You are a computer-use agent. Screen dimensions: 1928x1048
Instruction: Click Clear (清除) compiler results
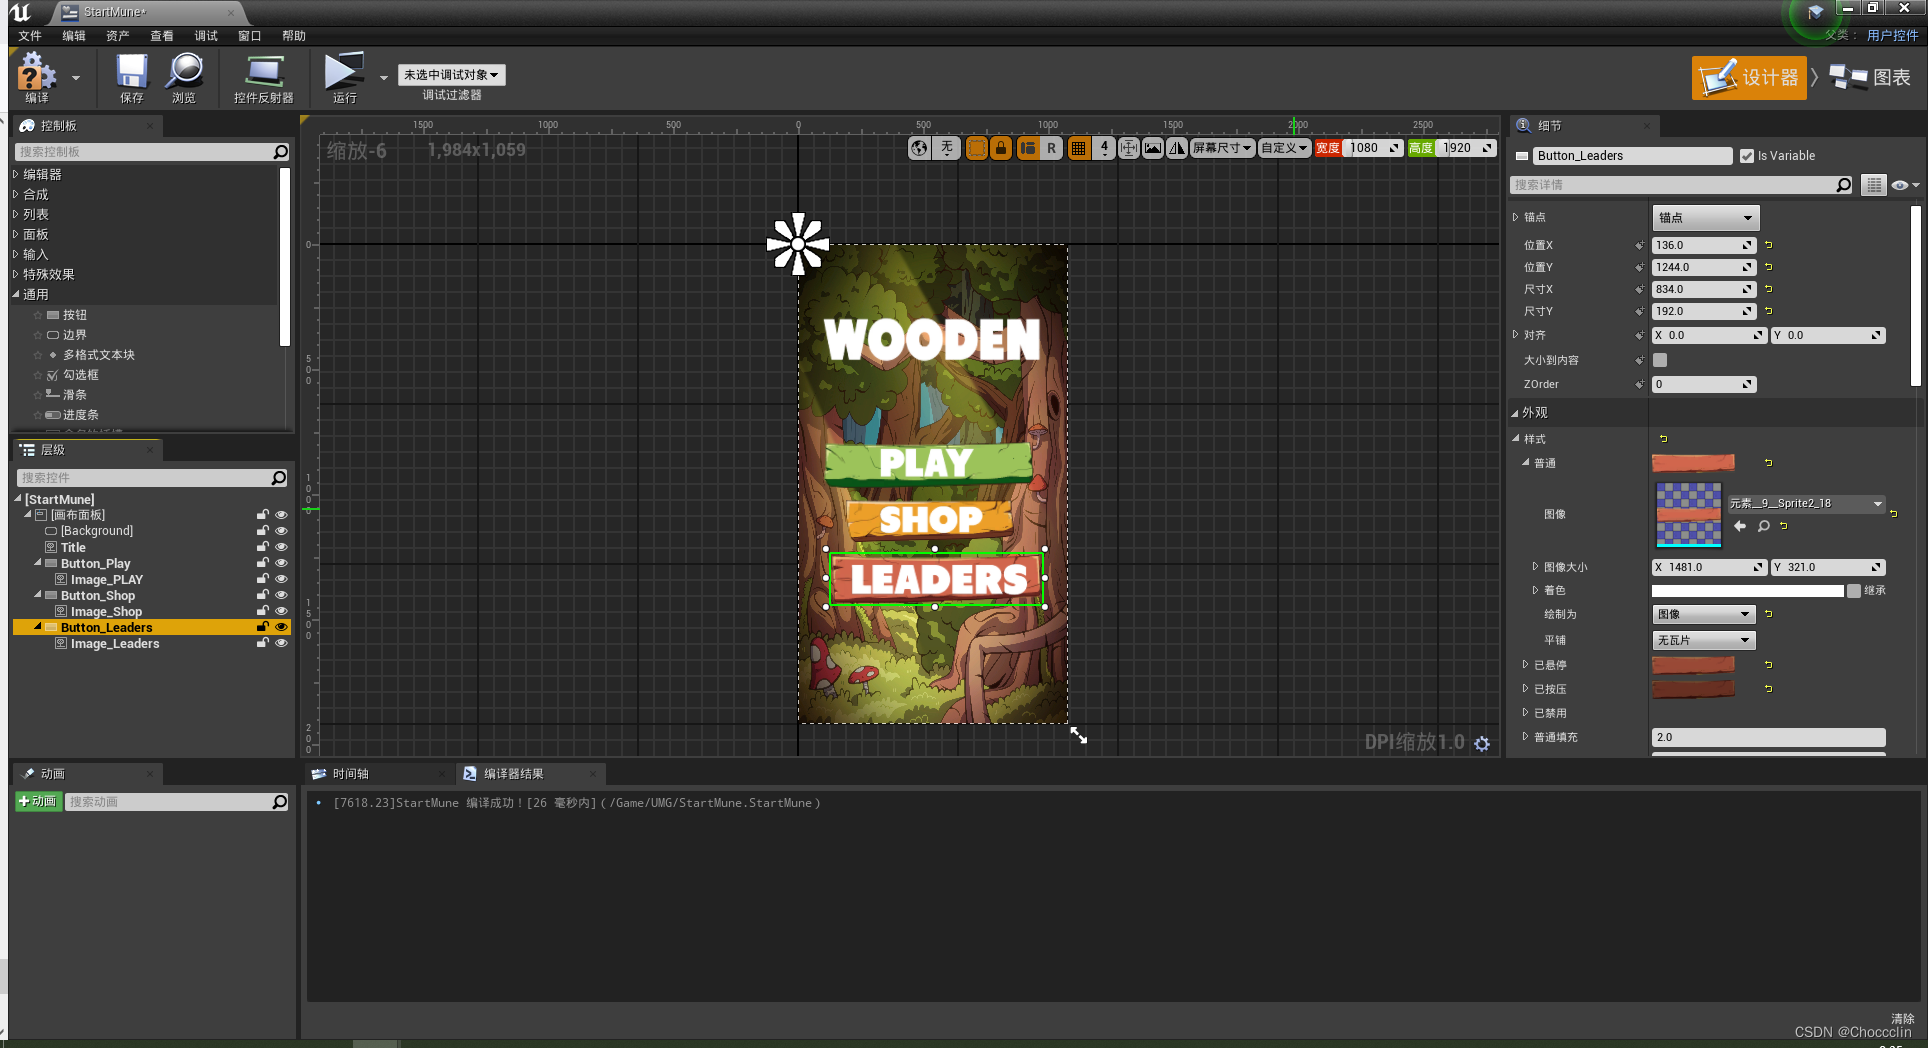tap(1903, 1019)
